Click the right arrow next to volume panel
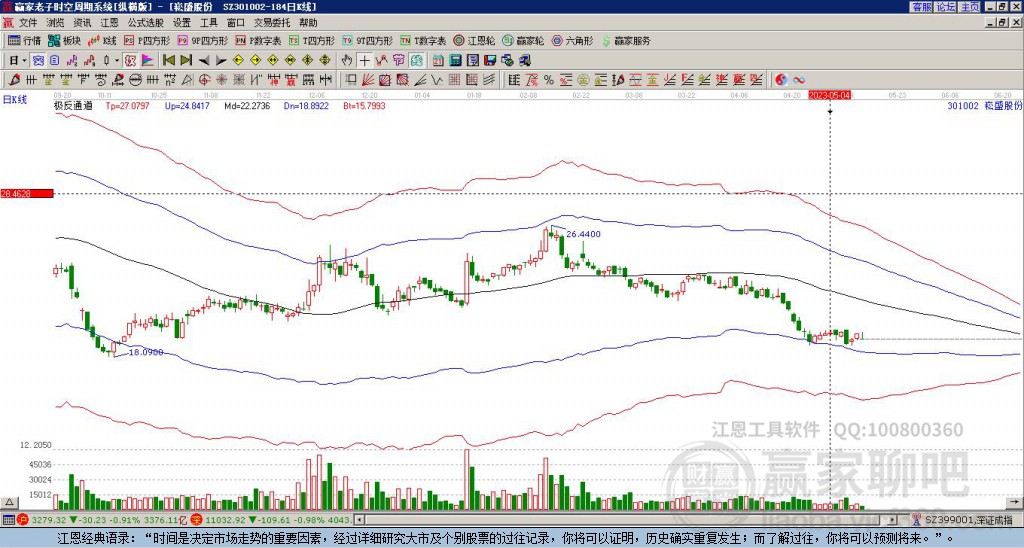The image size is (1024, 548). coord(1016,502)
